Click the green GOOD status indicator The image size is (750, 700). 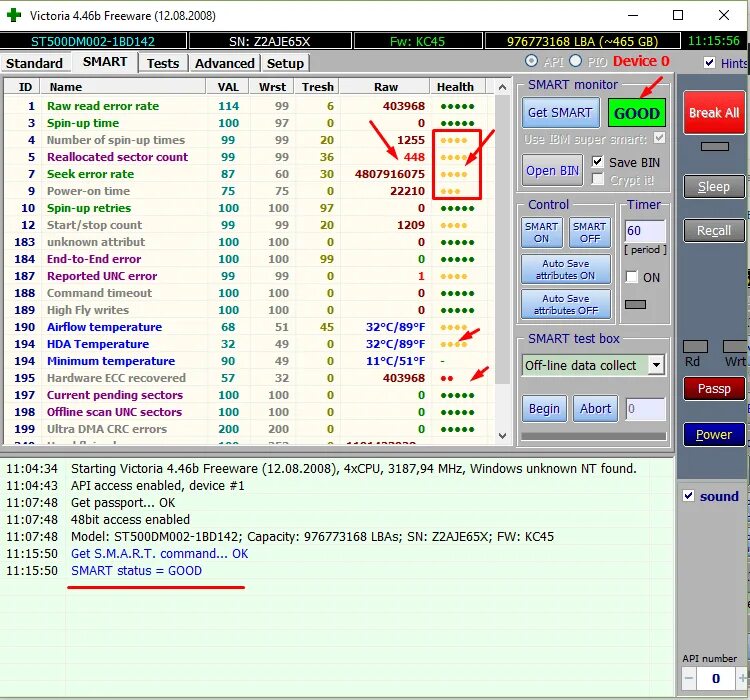click(x=637, y=113)
